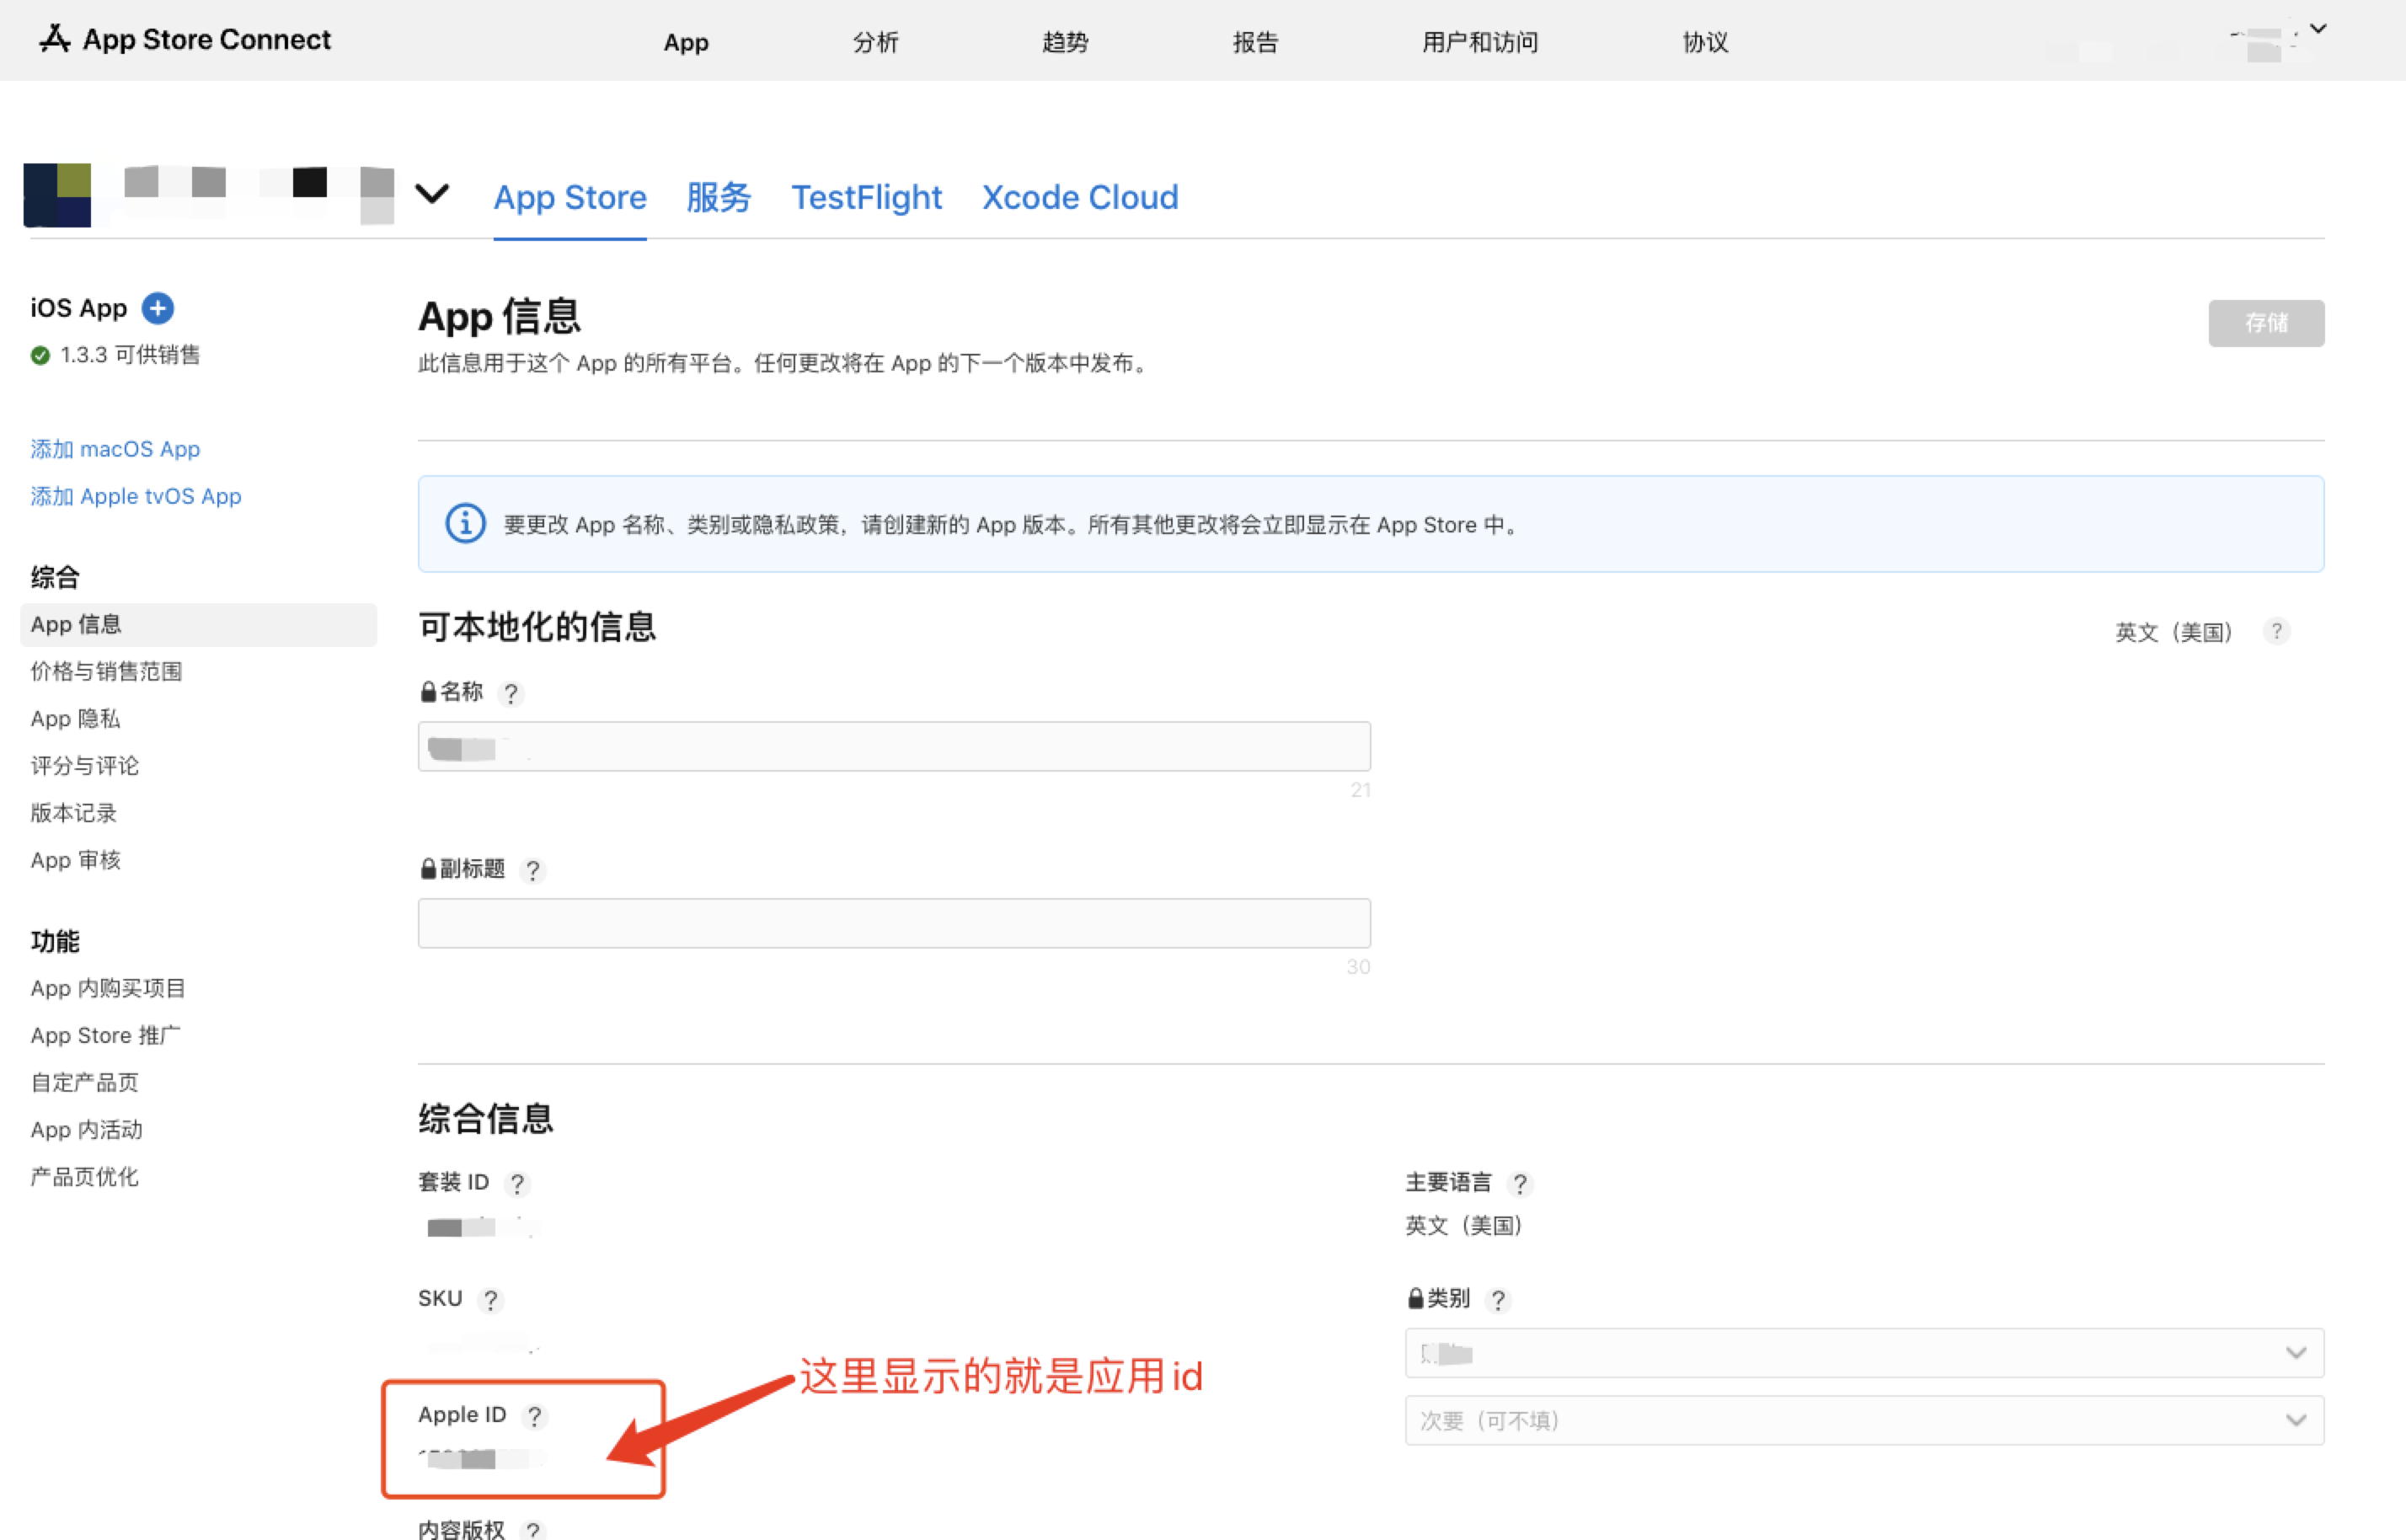Open App 内活动 in sidebar
The width and height of the screenshot is (2406, 1540).
click(86, 1129)
